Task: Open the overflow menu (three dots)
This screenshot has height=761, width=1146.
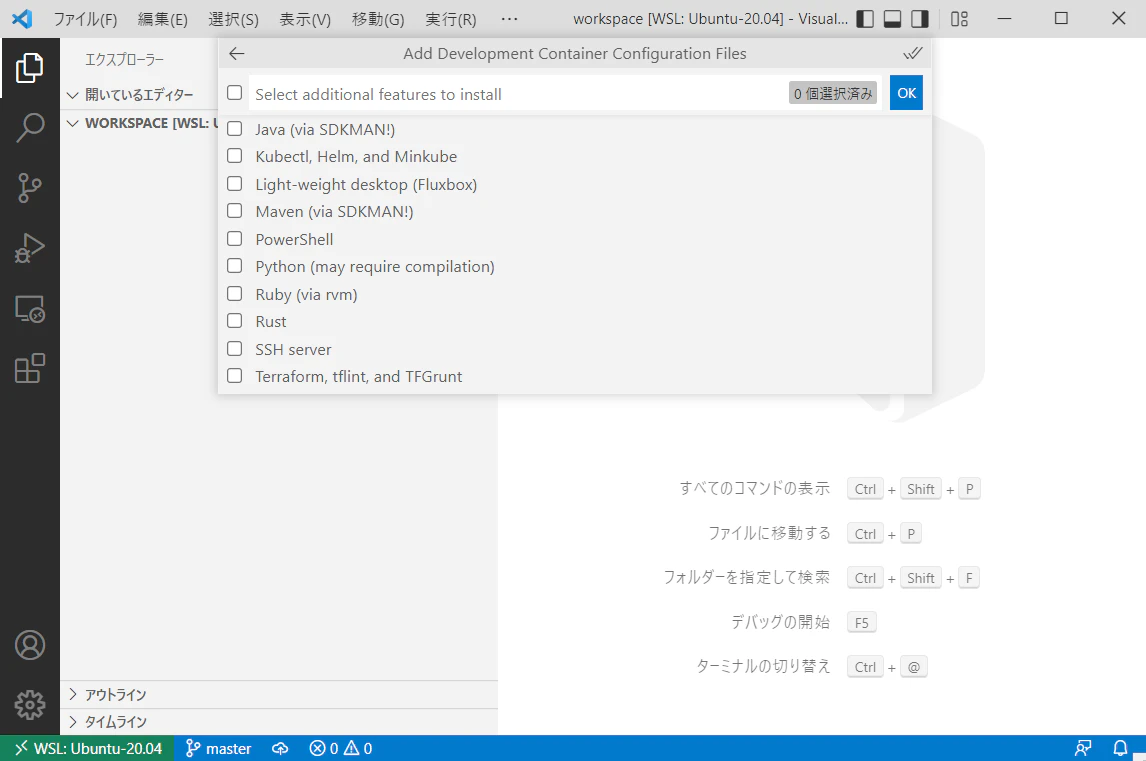Action: [x=509, y=19]
